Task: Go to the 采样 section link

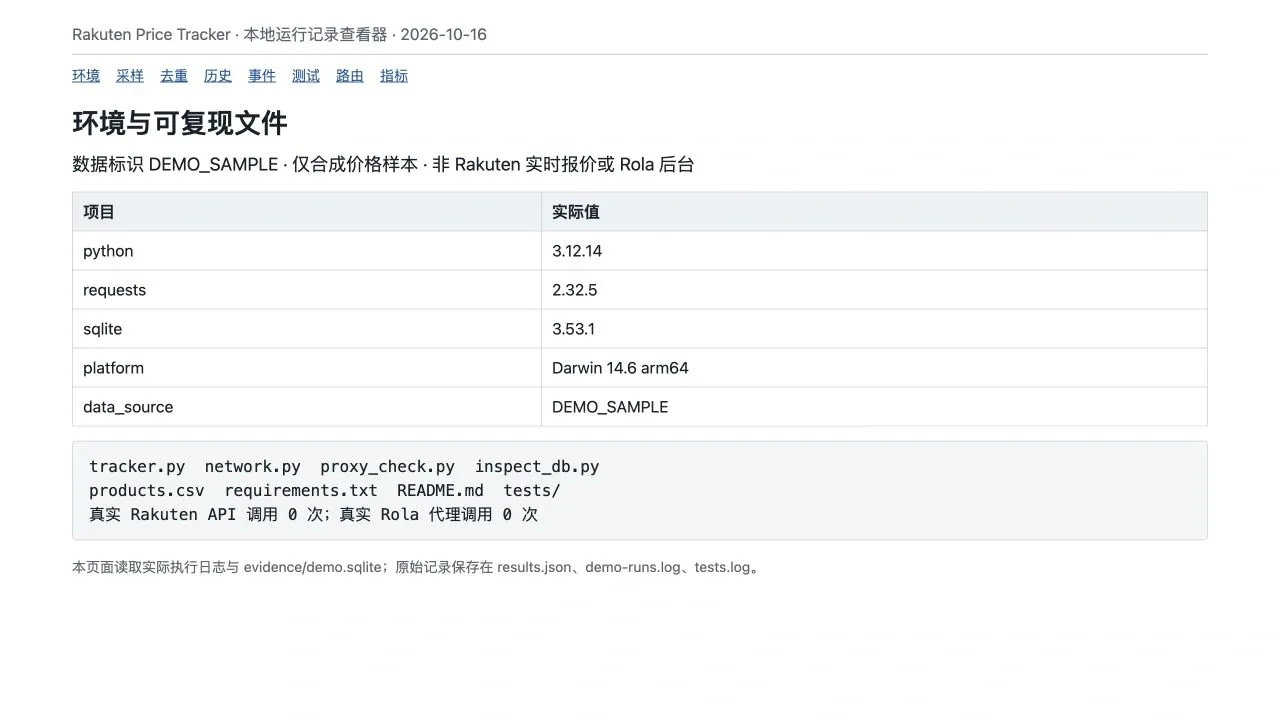Action: 130,76
